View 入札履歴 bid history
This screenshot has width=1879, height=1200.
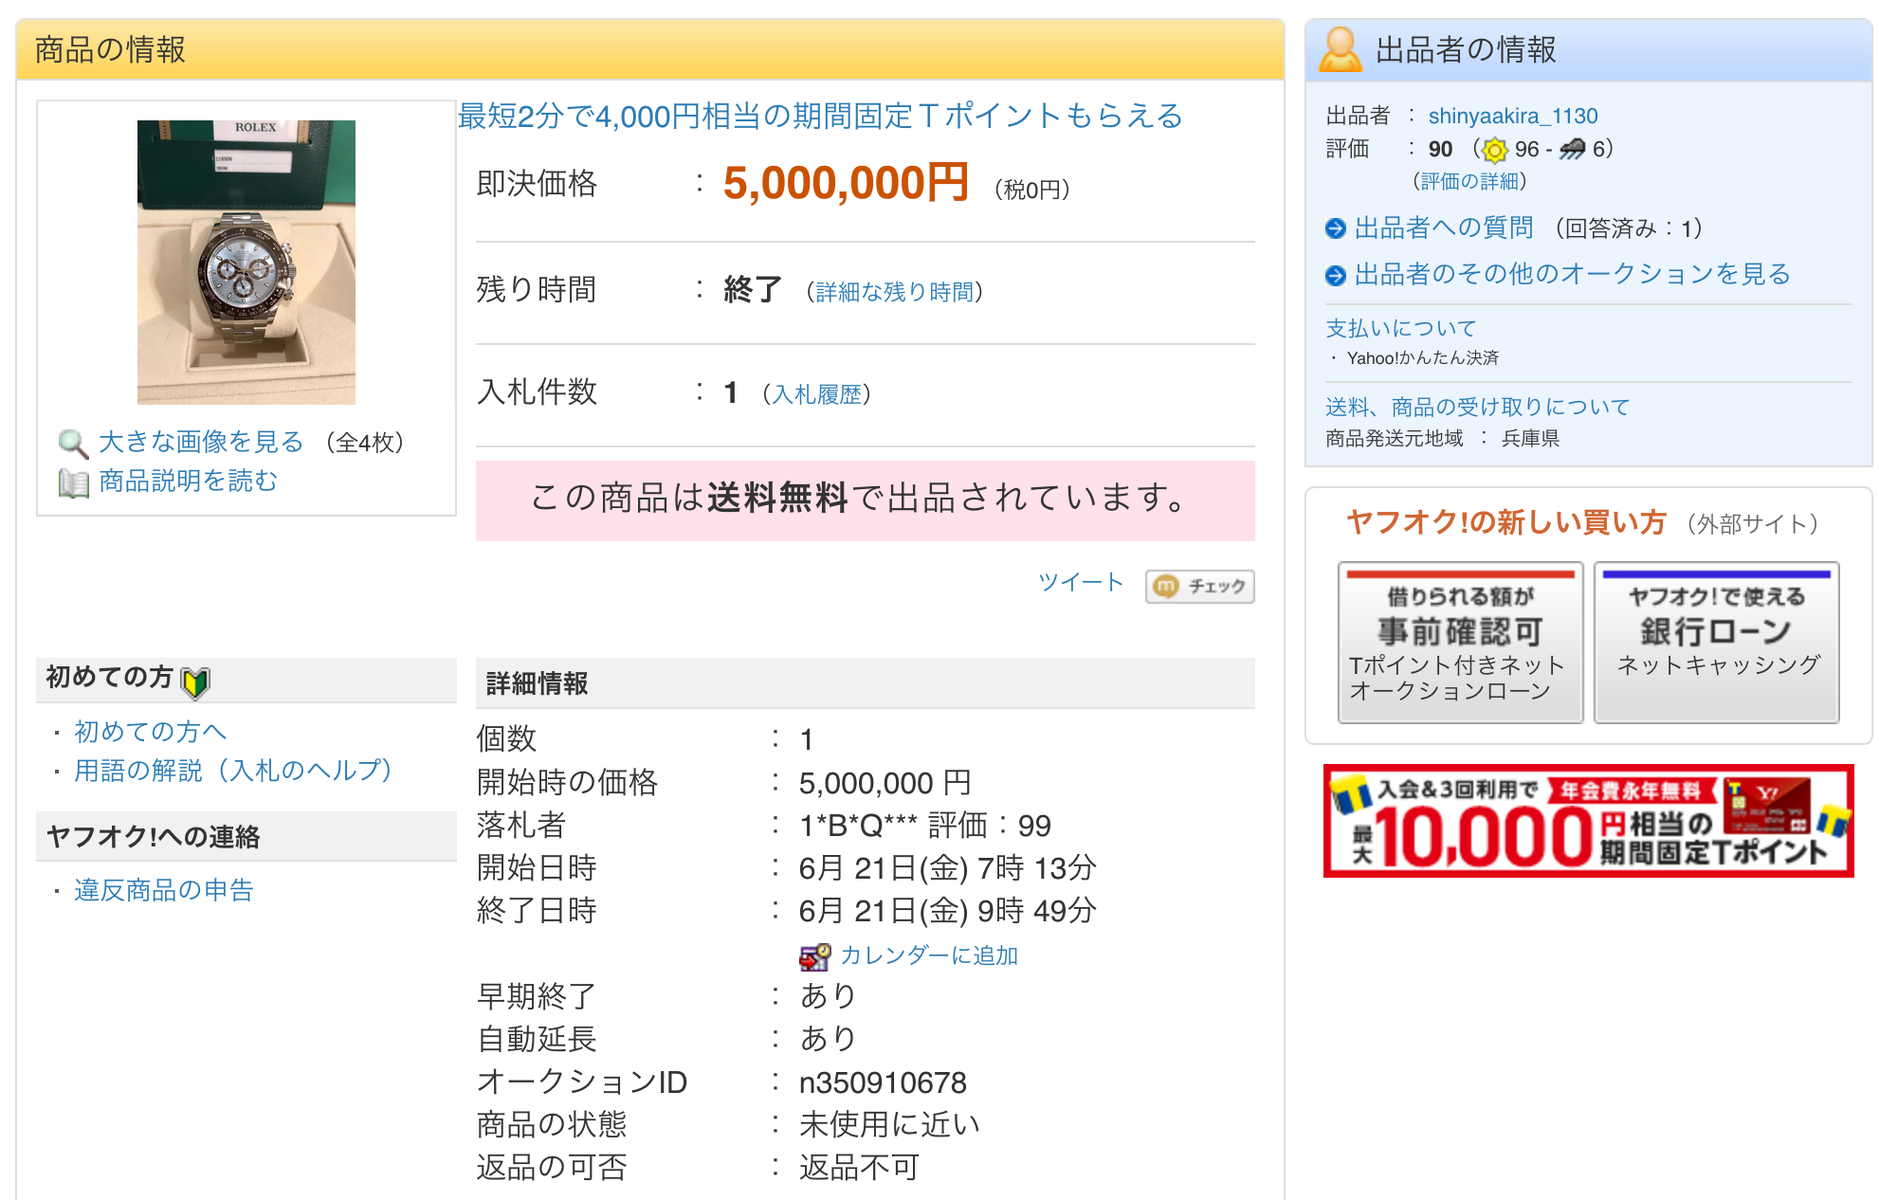(817, 394)
